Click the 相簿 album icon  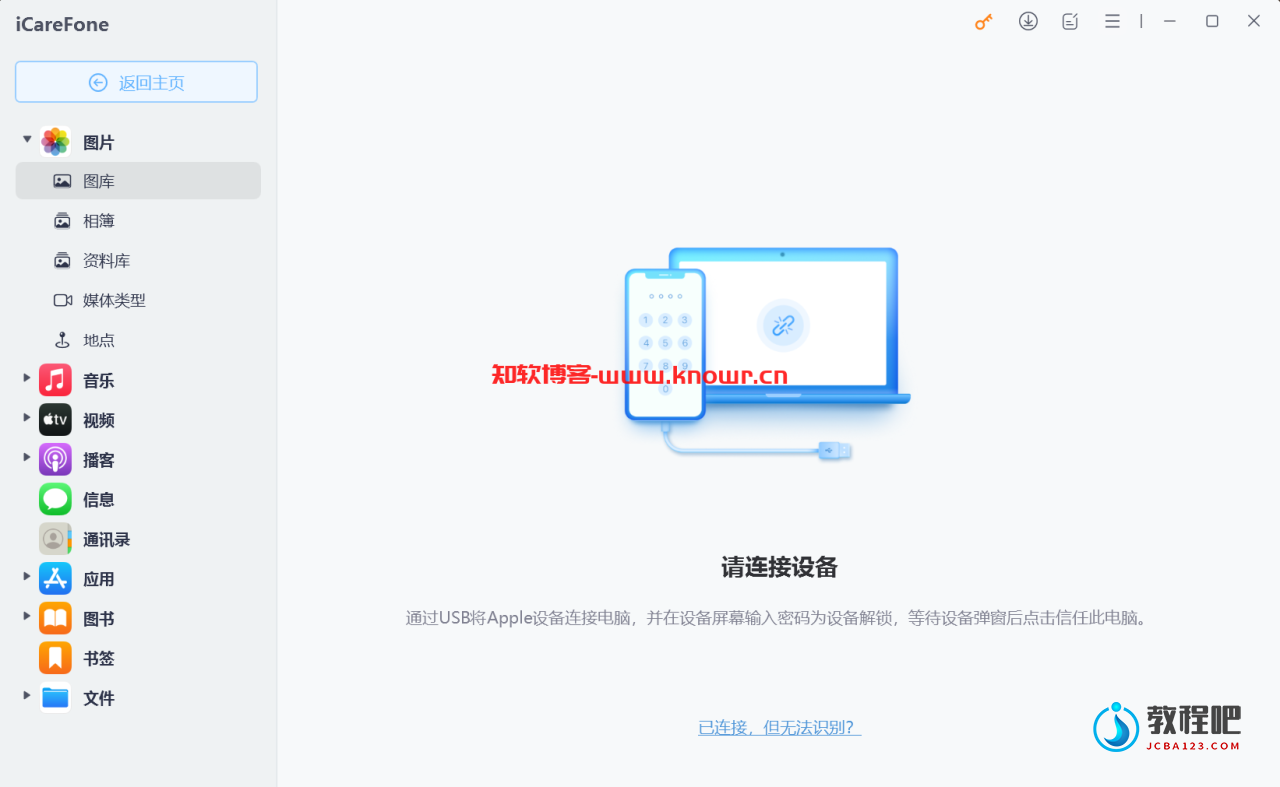coord(63,221)
